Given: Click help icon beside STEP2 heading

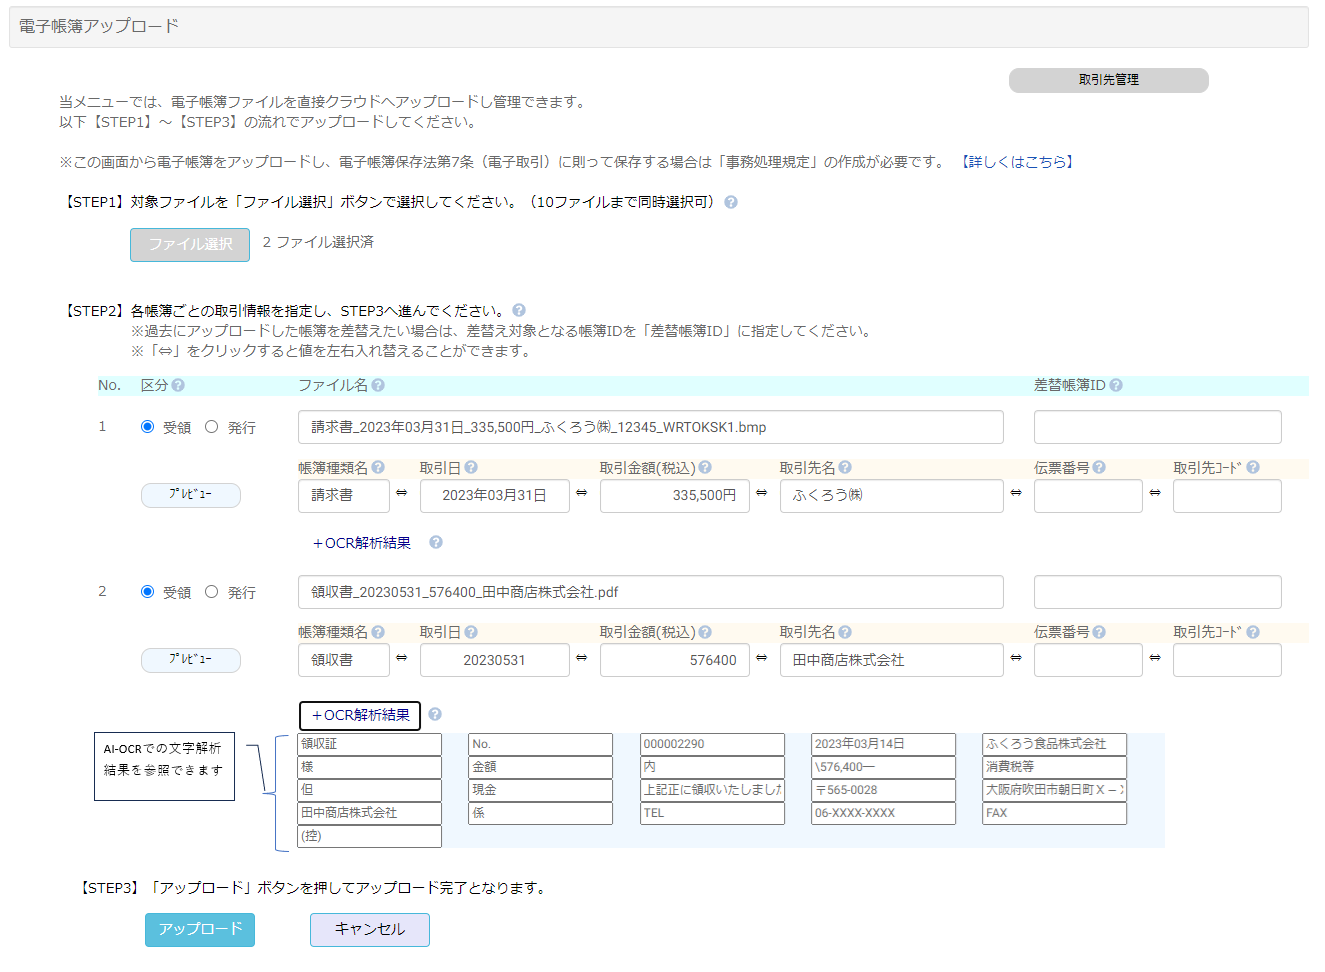Looking at the screenshot, I should pos(519,310).
